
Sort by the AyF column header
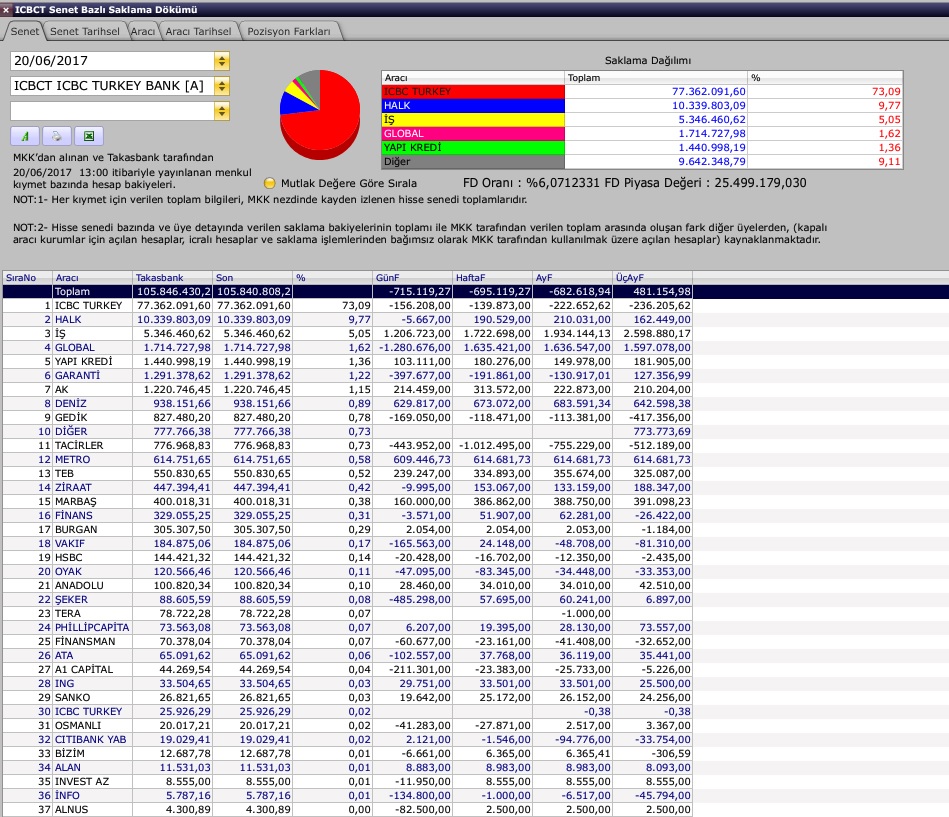click(572, 278)
